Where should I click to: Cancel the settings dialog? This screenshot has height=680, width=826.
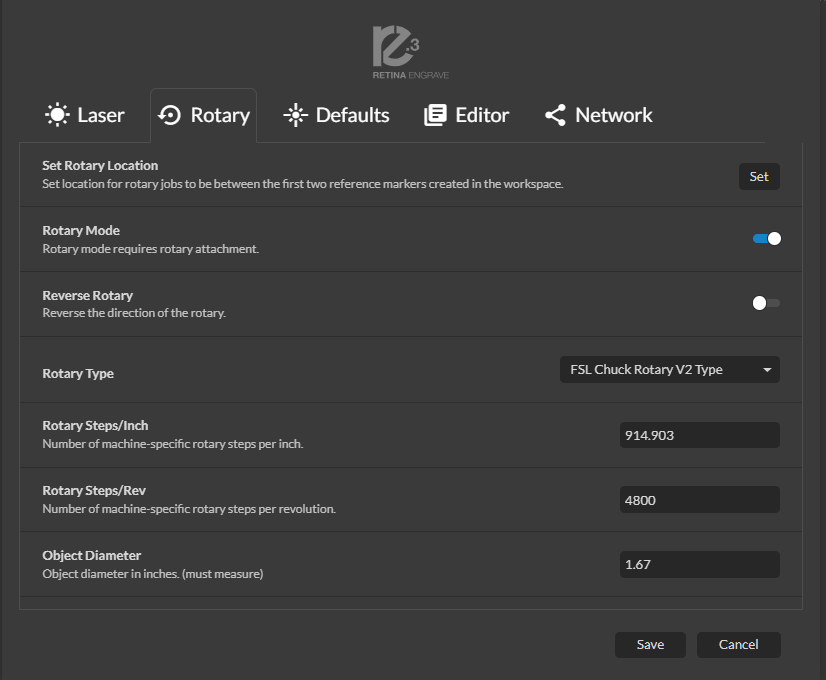738,645
